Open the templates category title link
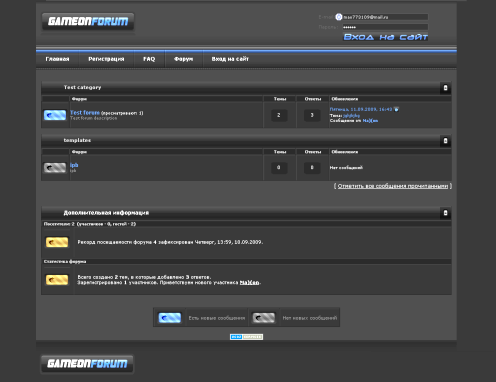 pos(77,140)
